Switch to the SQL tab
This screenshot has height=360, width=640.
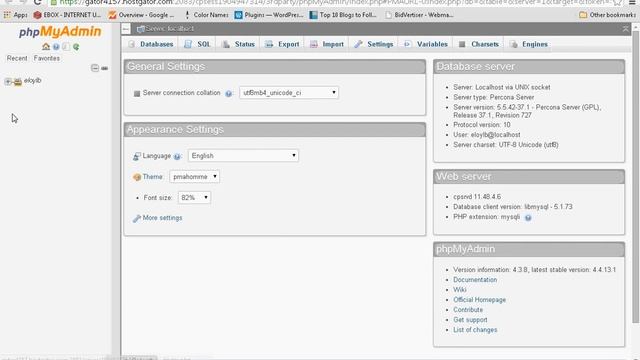[x=197, y=44]
